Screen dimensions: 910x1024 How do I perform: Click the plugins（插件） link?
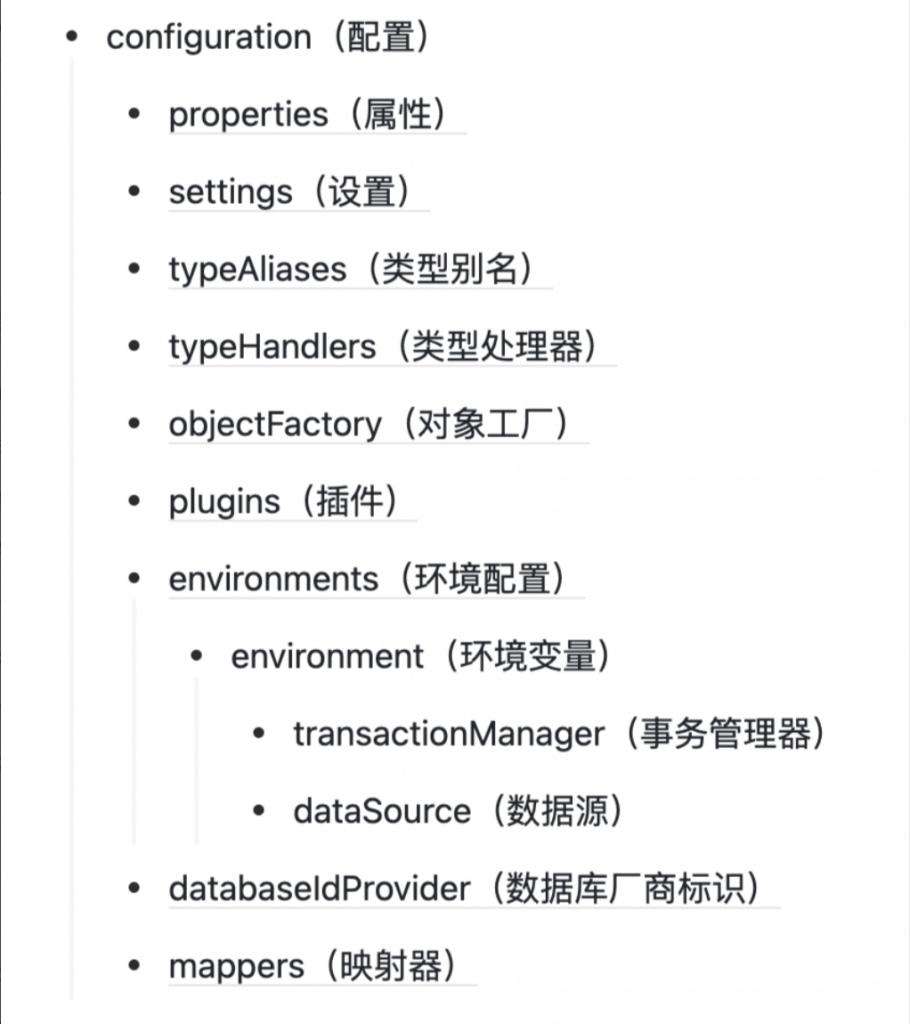(291, 501)
